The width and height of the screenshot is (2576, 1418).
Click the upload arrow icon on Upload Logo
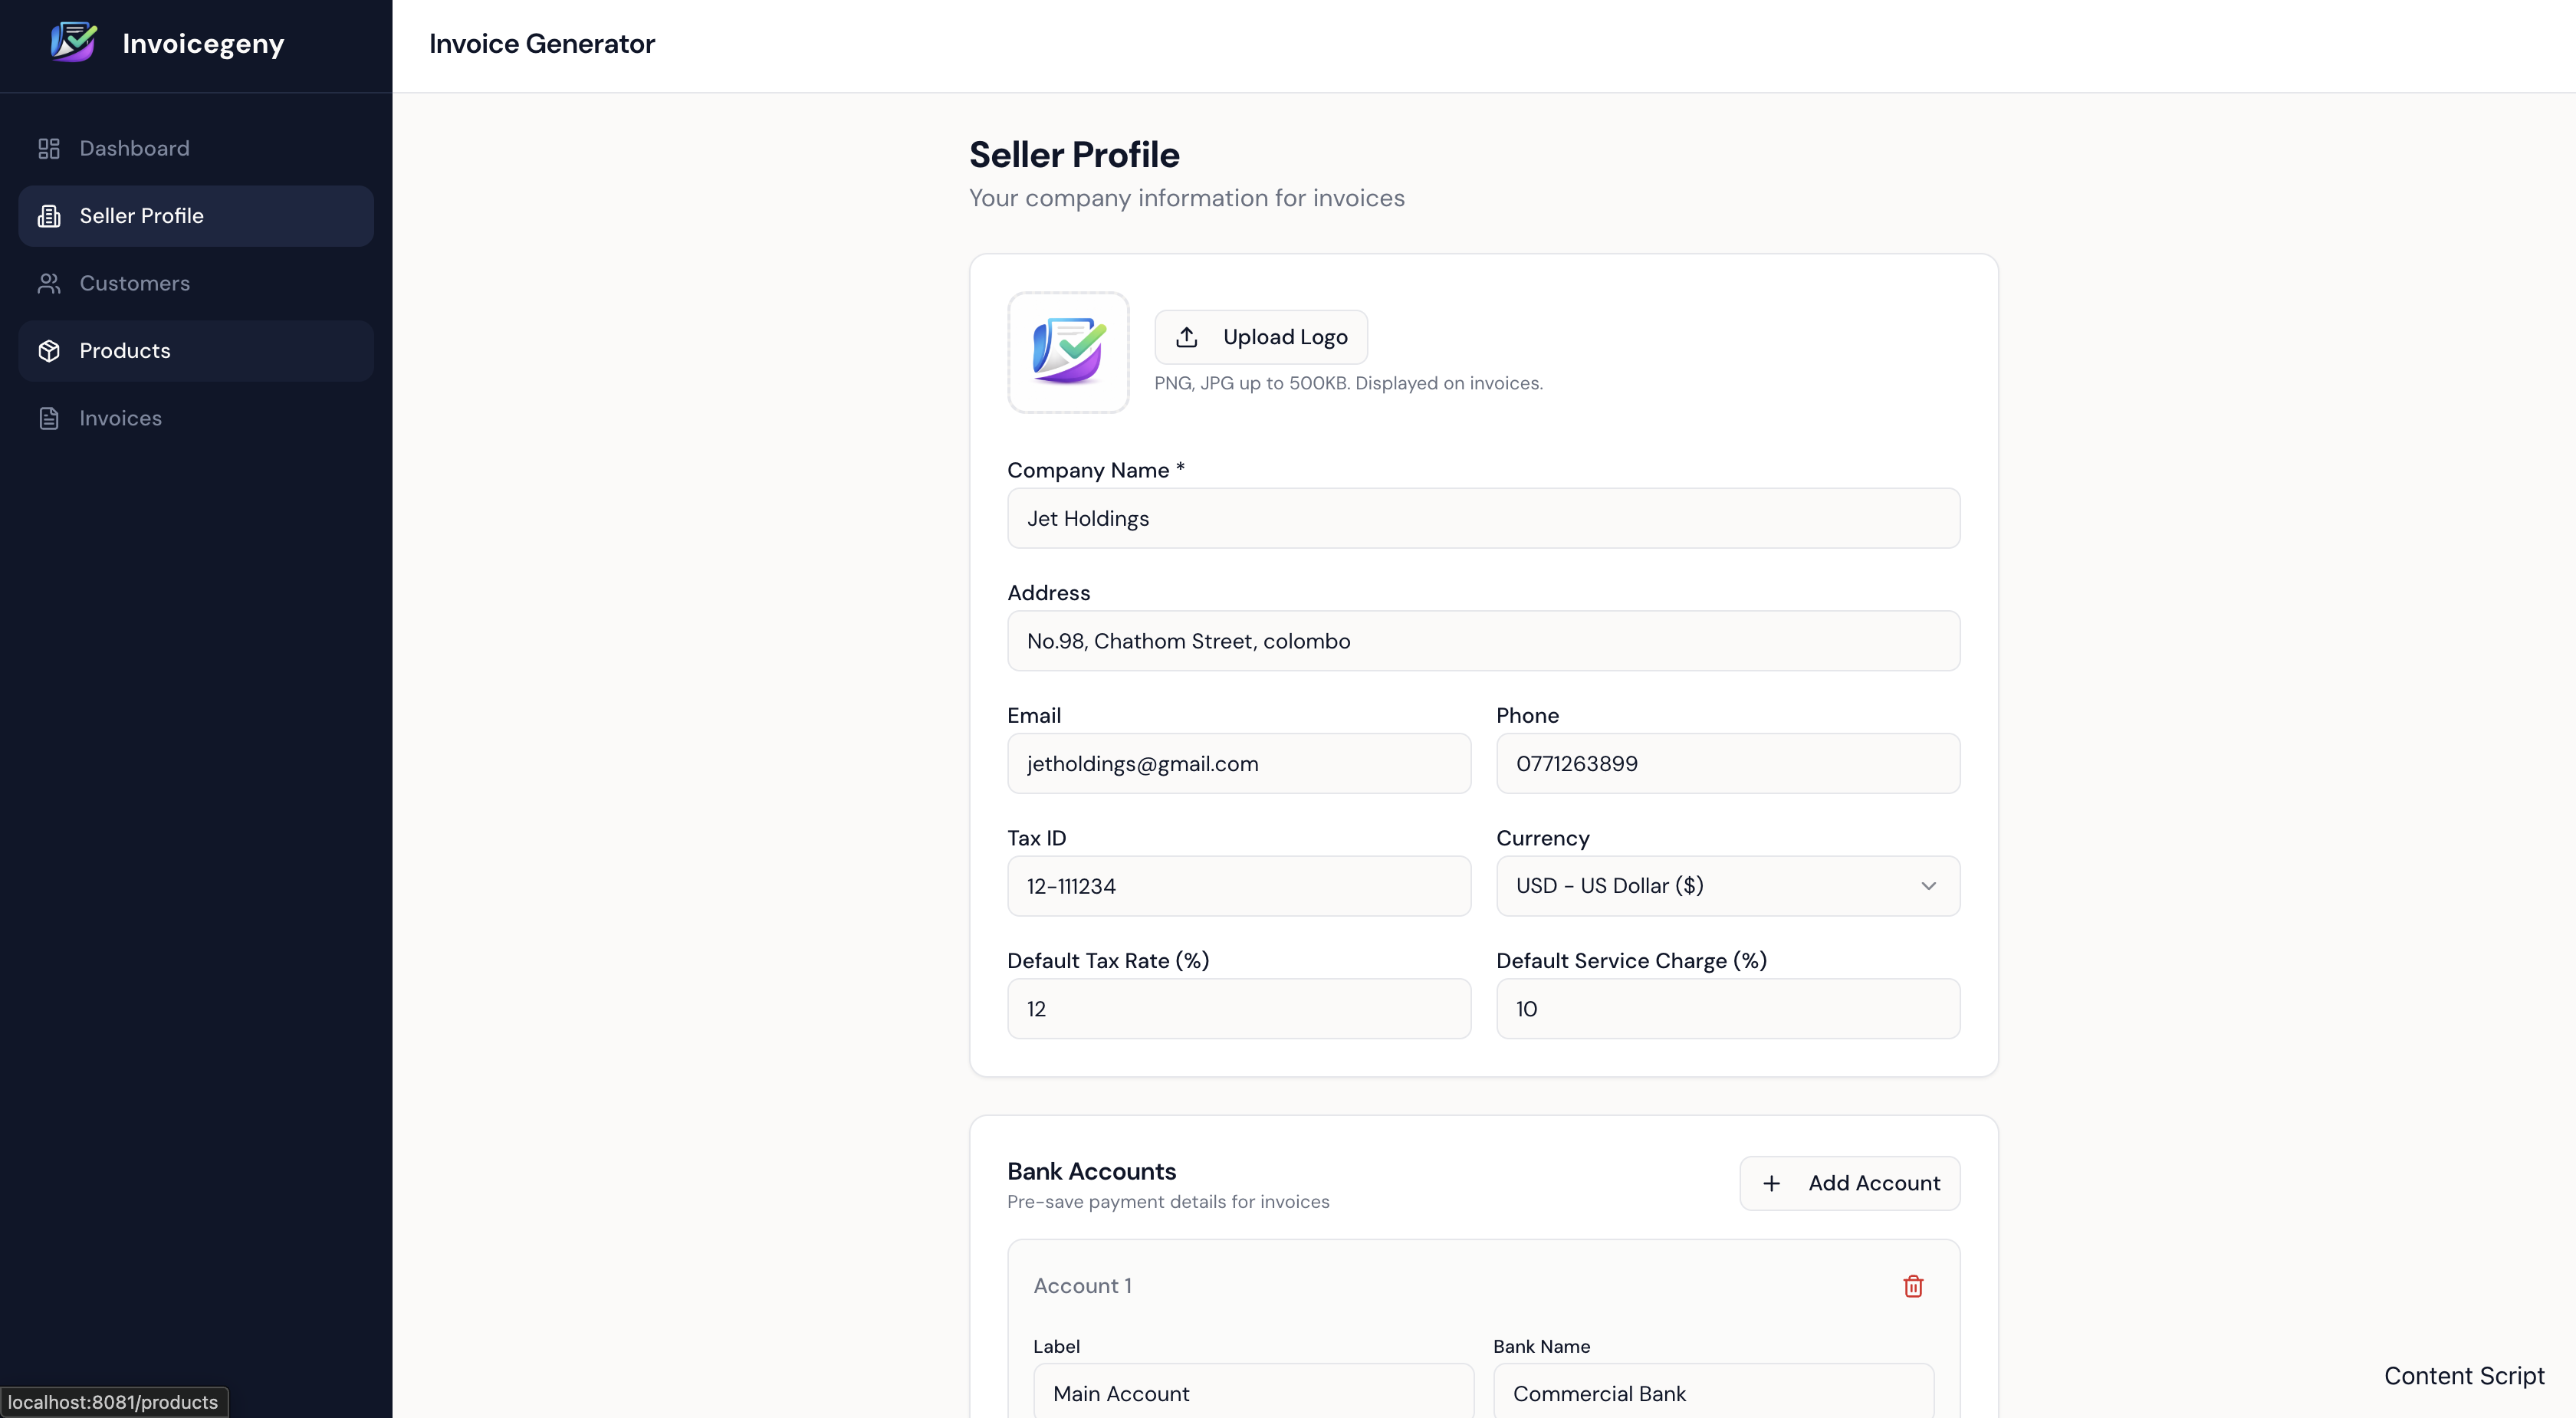coord(1186,337)
